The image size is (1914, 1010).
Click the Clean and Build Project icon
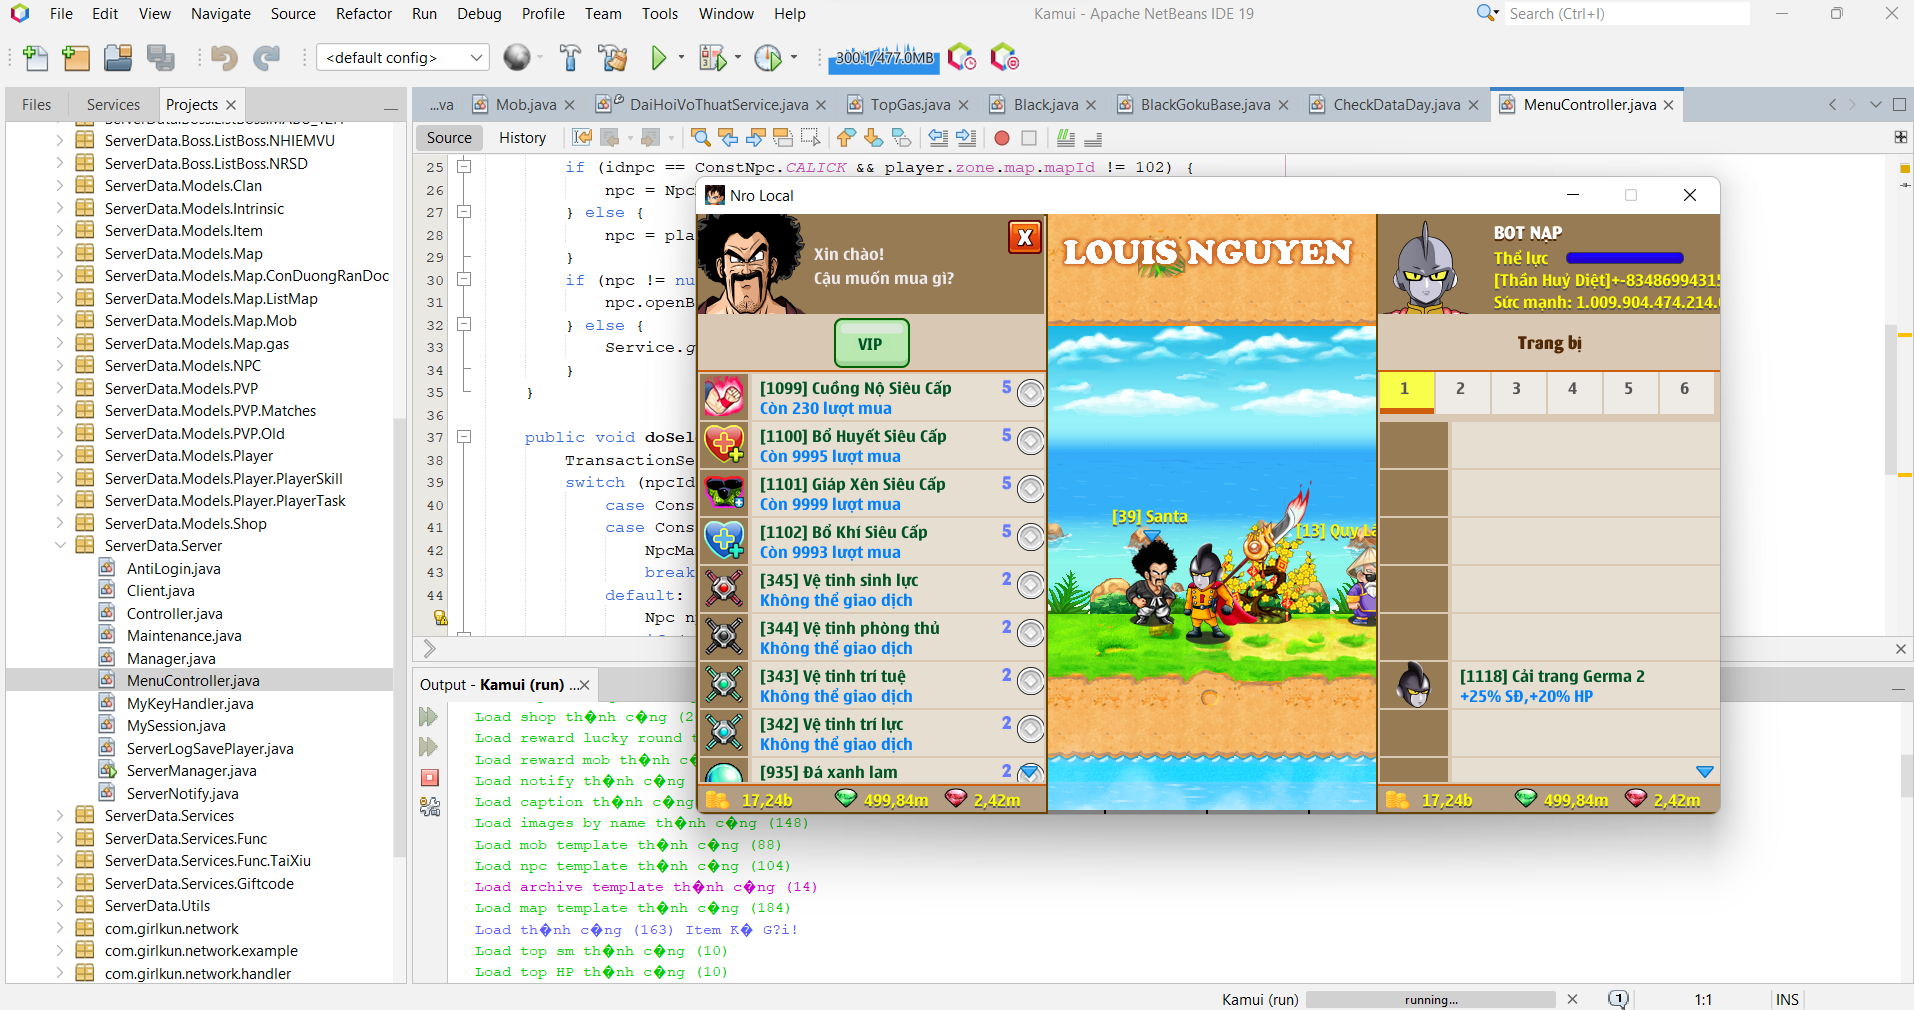[x=612, y=58]
